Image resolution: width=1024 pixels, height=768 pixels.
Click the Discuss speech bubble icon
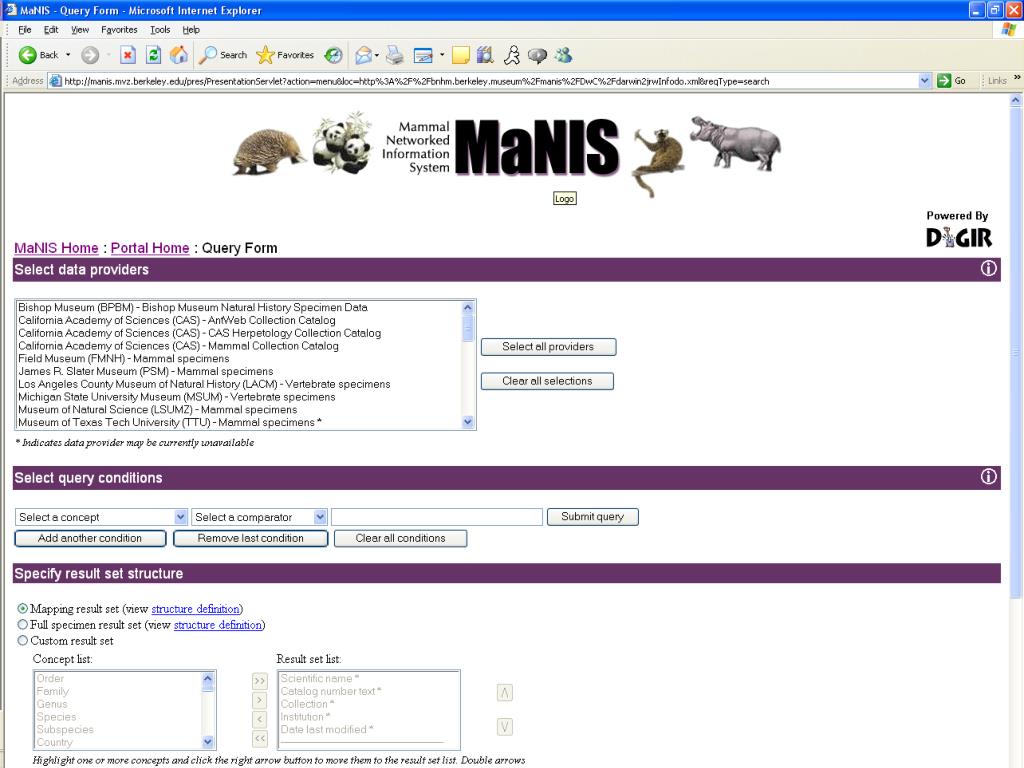[537, 56]
